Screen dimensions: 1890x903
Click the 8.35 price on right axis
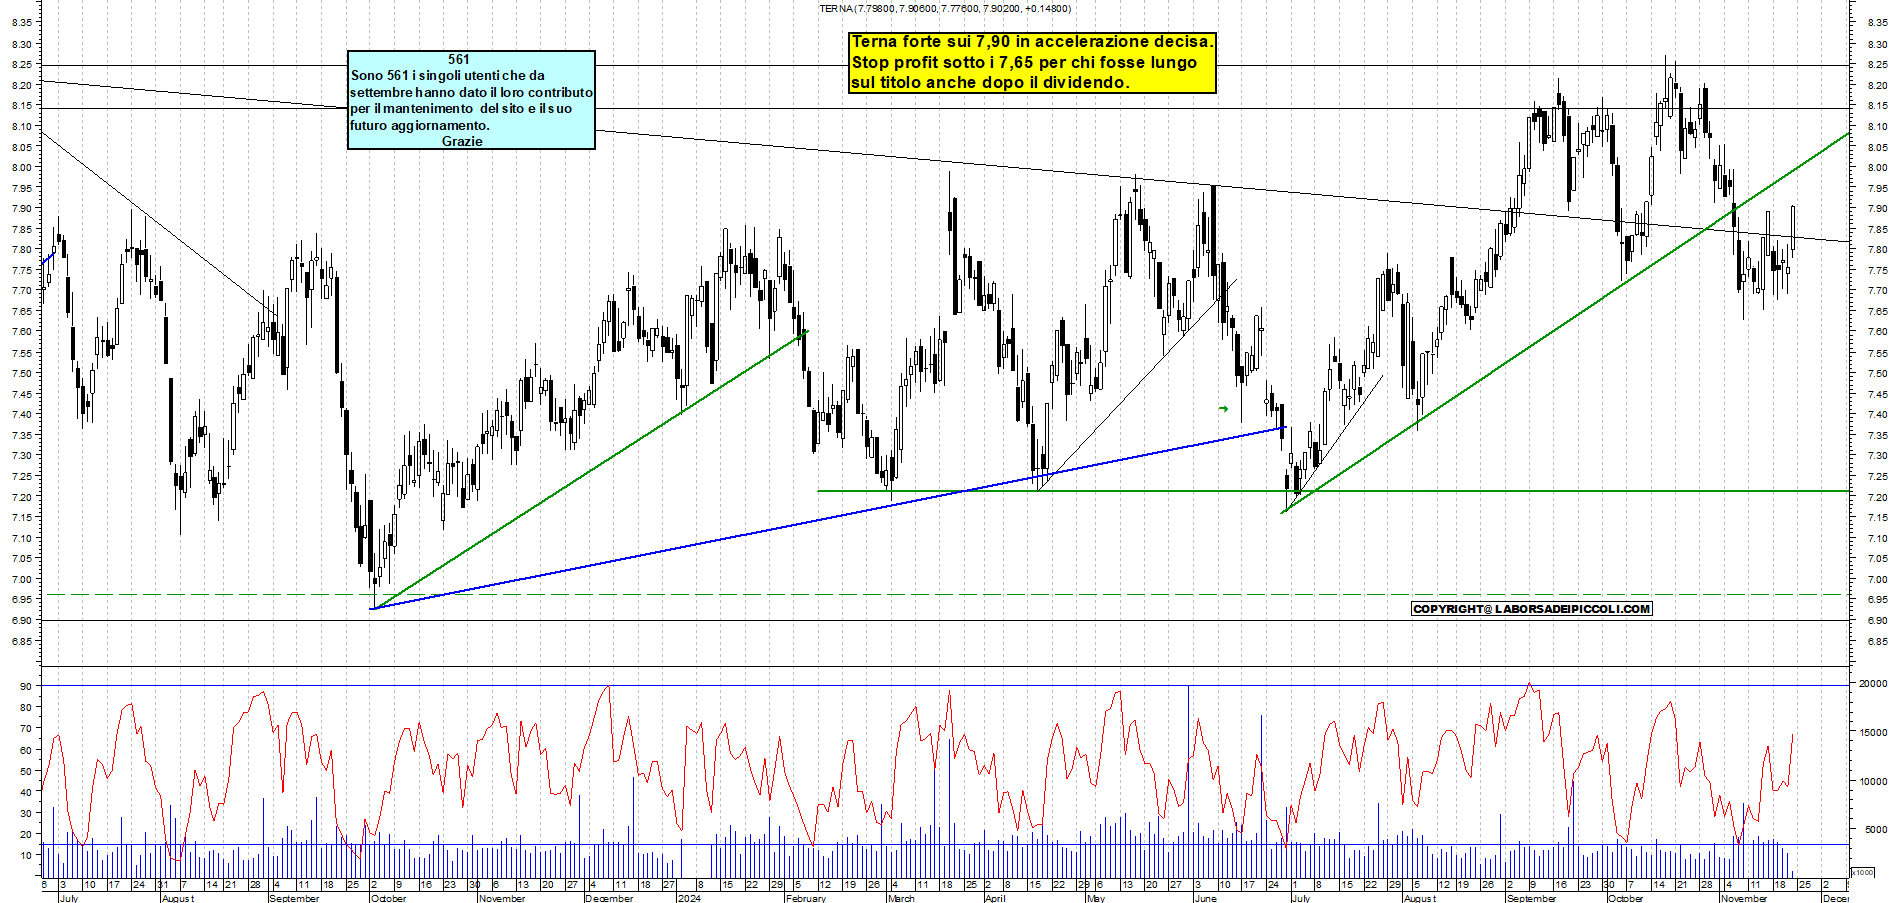point(1876,22)
